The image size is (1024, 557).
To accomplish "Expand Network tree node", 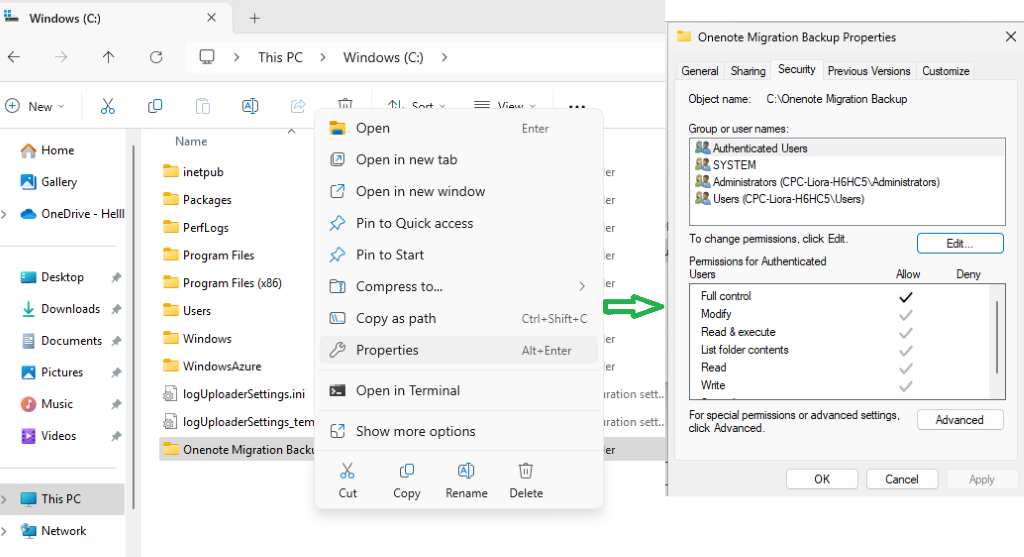I will pyautogui.click(x=5, y=531).
